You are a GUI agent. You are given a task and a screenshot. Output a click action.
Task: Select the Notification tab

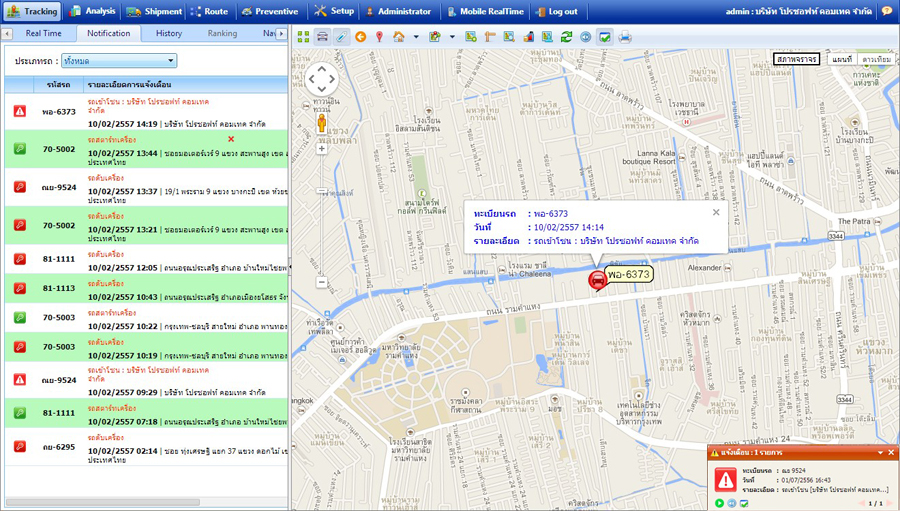tap(108, 33)
